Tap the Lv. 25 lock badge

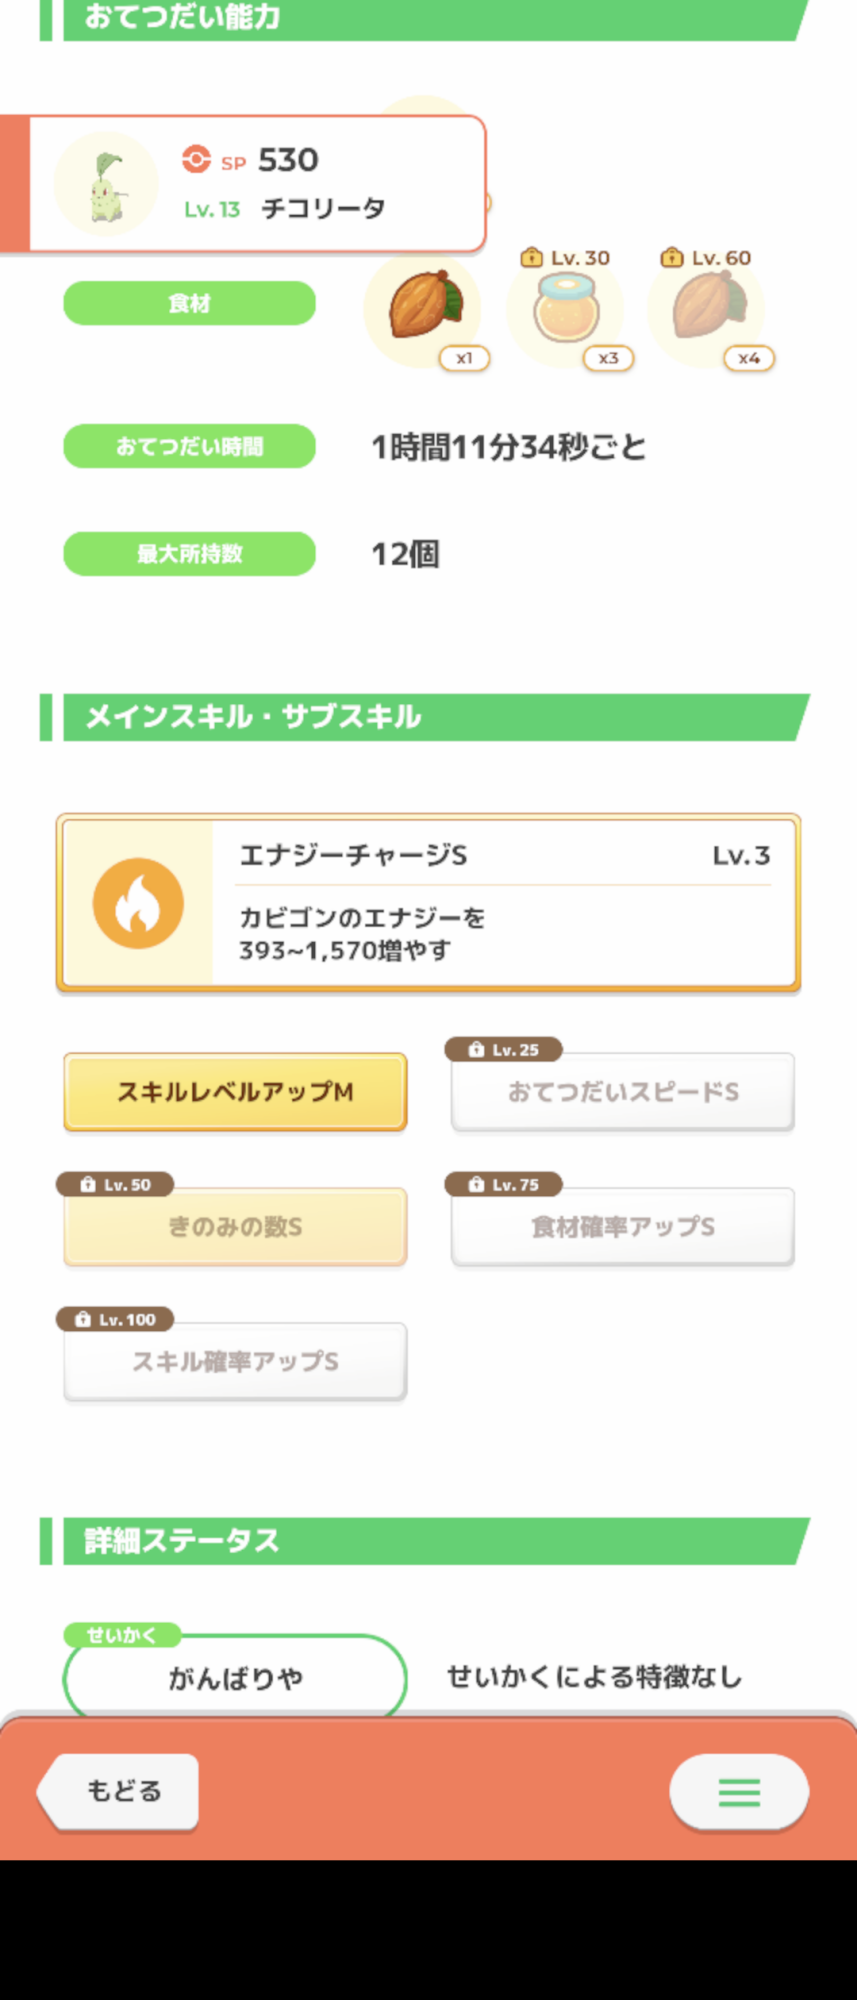[504, 1050]
